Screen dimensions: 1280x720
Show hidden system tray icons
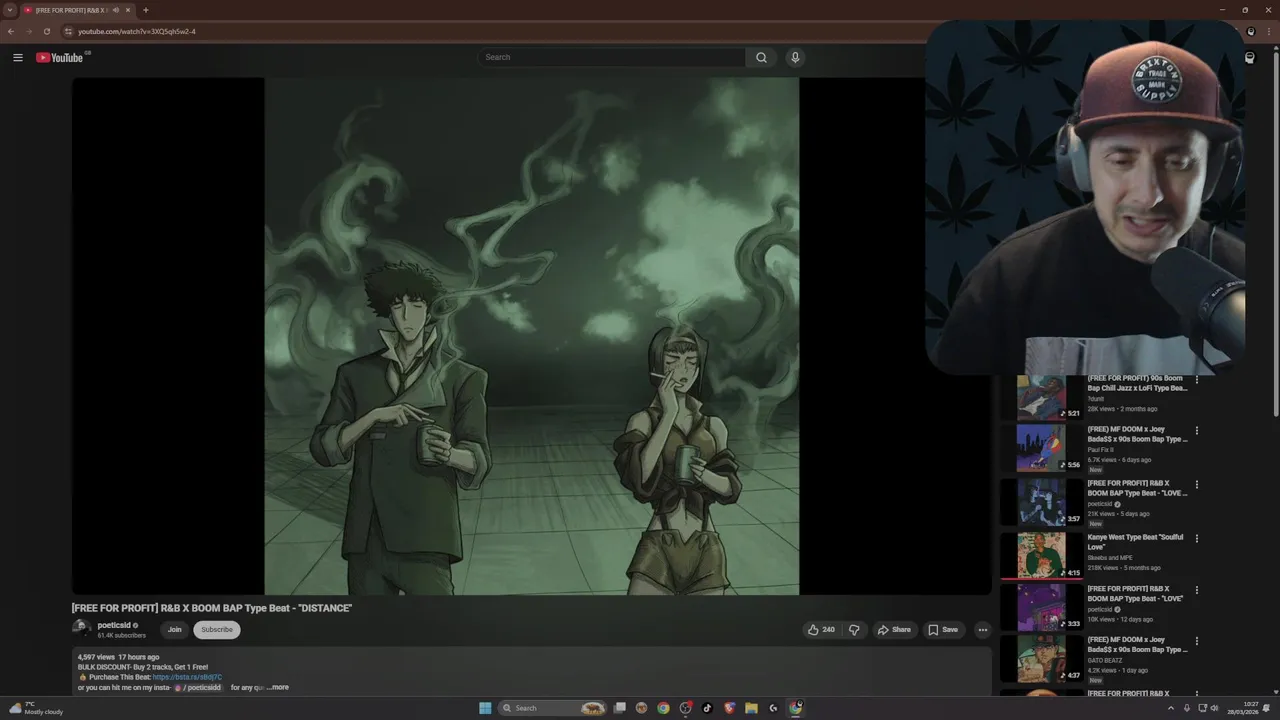[1171, 708]
